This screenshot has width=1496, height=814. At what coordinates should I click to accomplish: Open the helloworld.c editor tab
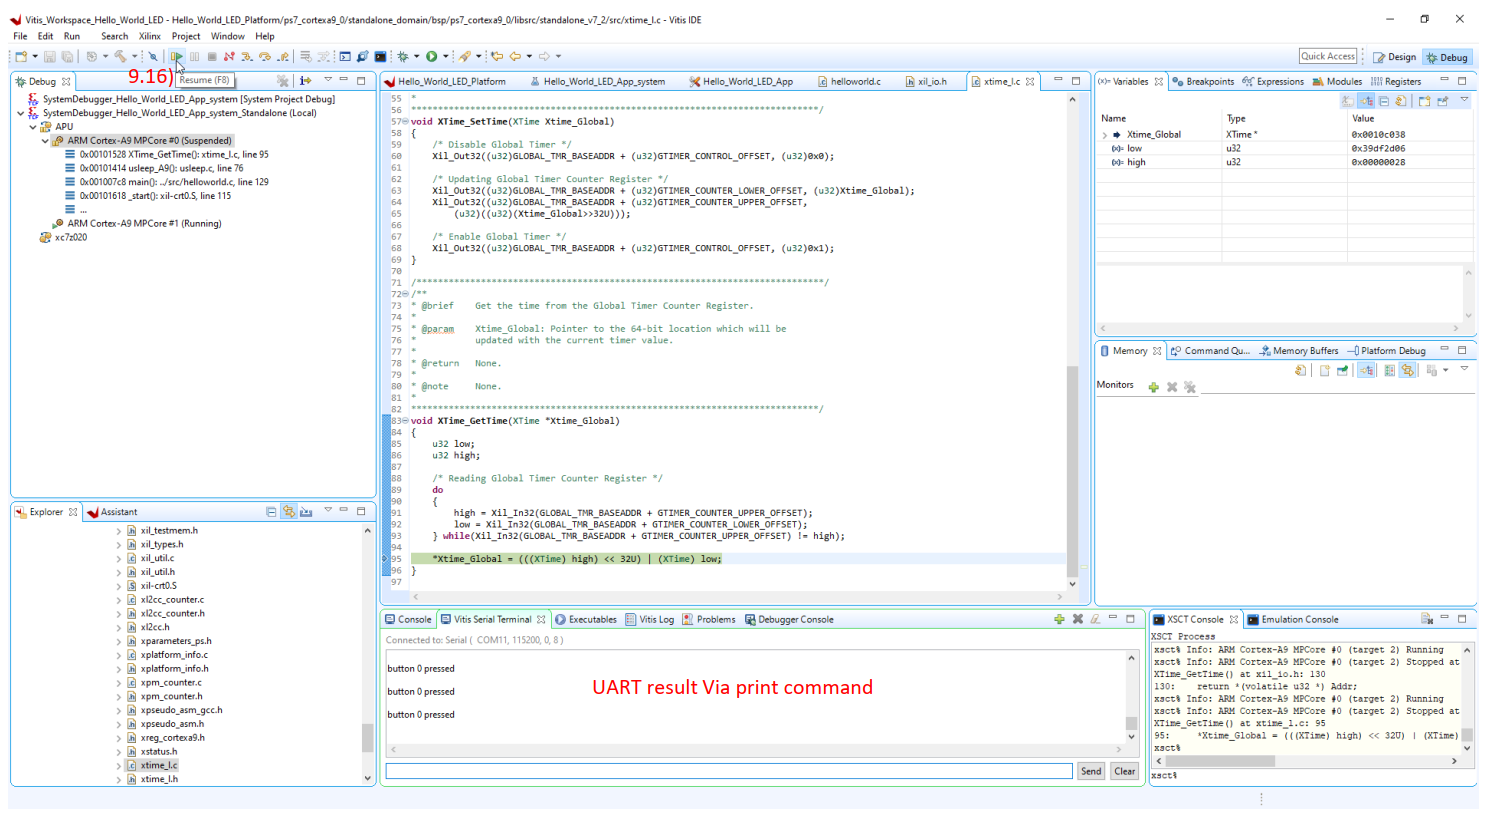(849, 82)
